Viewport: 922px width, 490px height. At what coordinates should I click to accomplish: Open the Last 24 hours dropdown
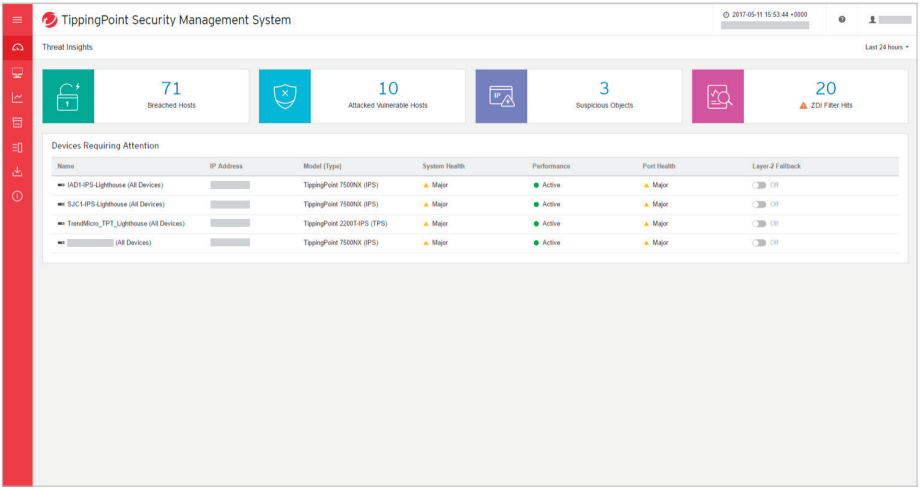click(x=887, y=47)
